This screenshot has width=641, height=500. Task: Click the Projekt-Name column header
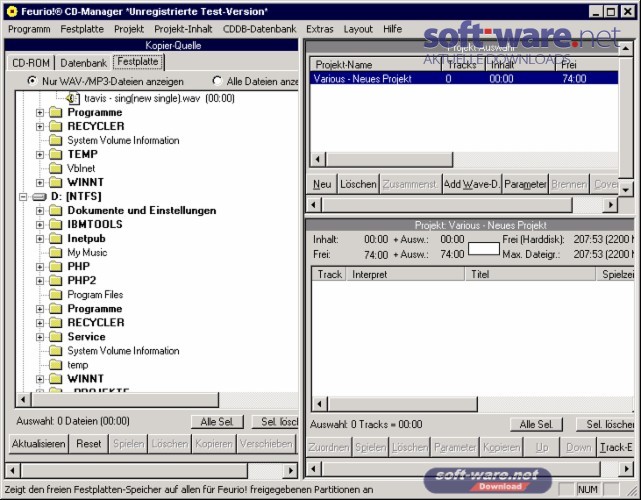coord(376,65)
